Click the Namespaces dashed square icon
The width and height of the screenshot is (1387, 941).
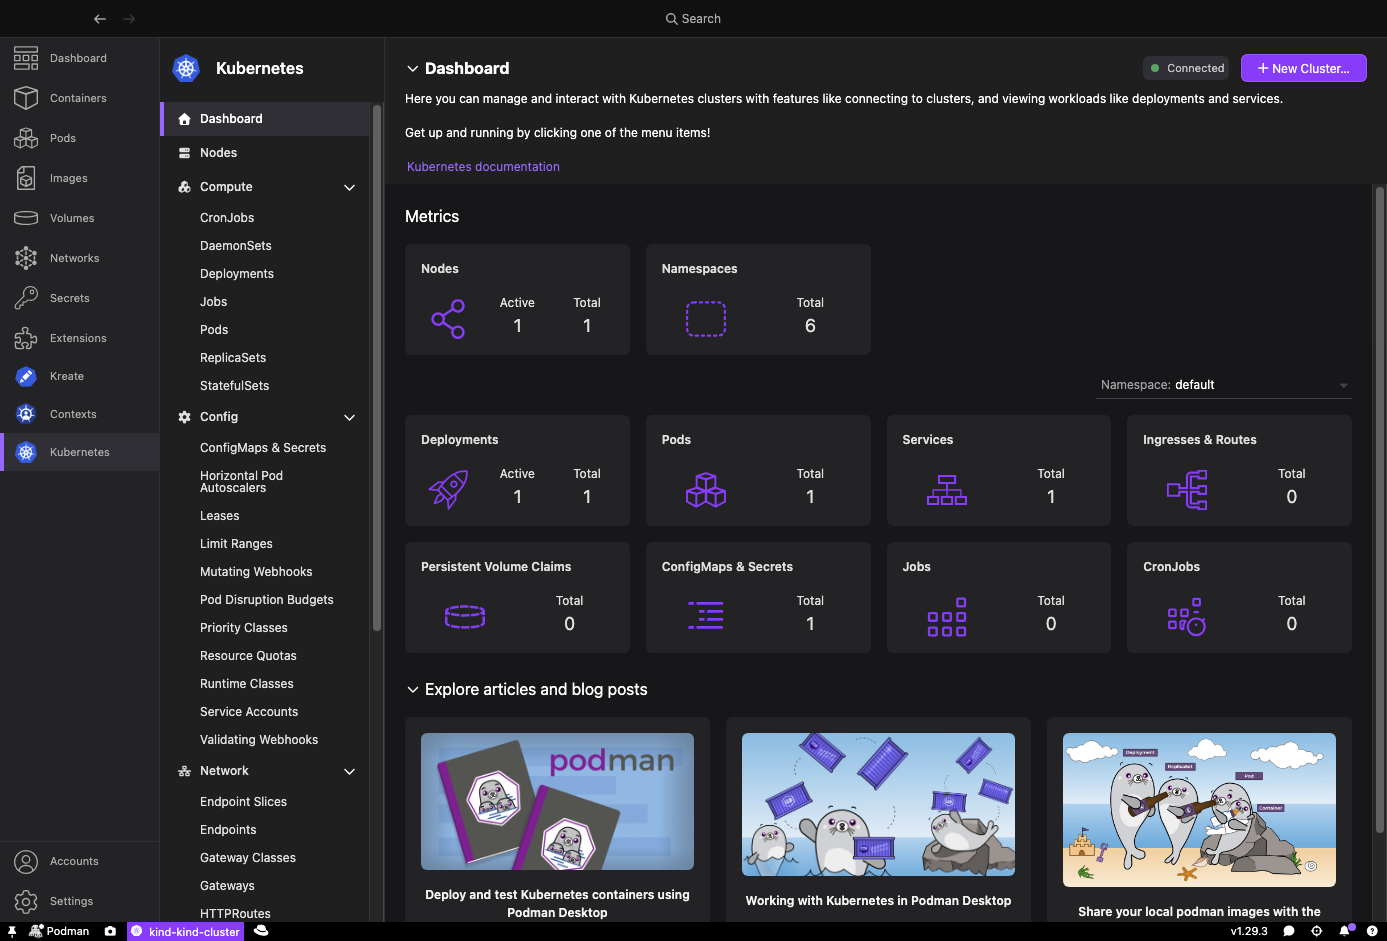tap(706, 319)
